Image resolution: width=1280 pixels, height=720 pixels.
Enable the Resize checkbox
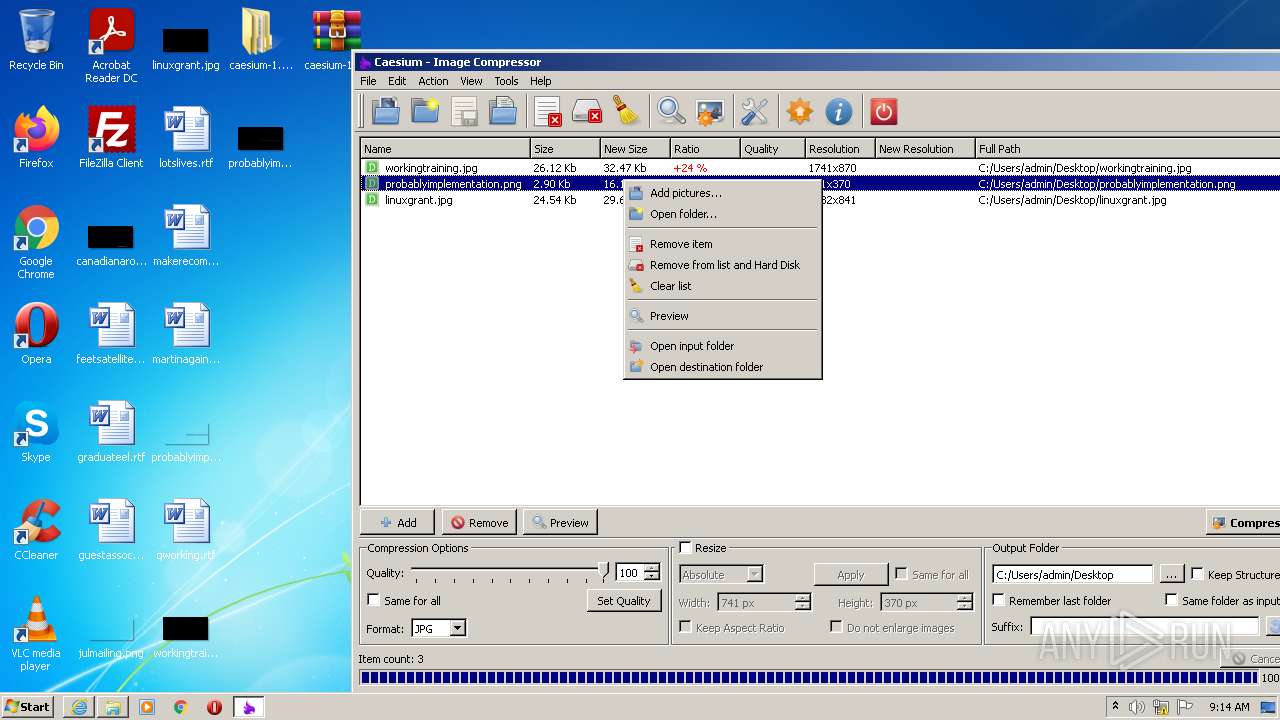click(x=685, y=548)
